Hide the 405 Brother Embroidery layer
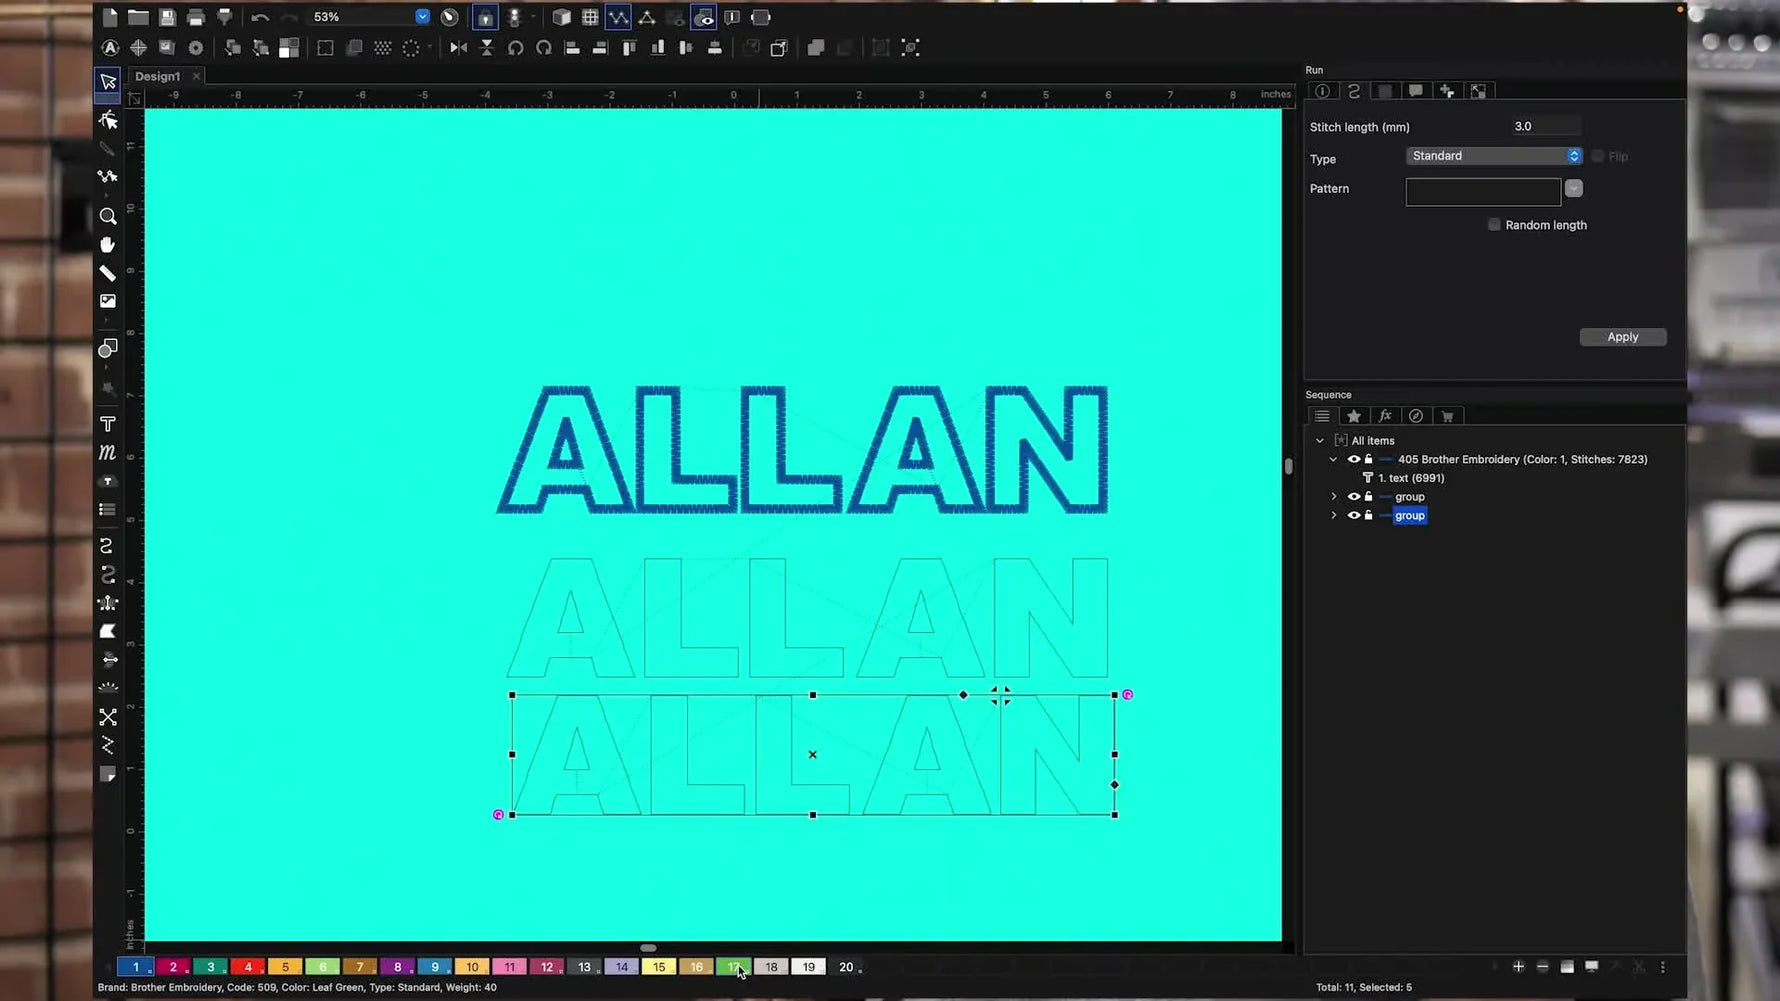The width and height of the screenshot is (1780, 1001). (x=1354, y=460)
